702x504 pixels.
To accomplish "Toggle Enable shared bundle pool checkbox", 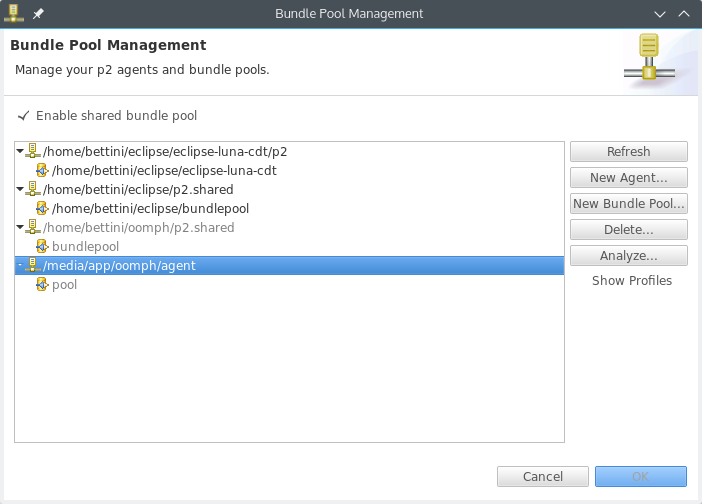I will [23, 115].
